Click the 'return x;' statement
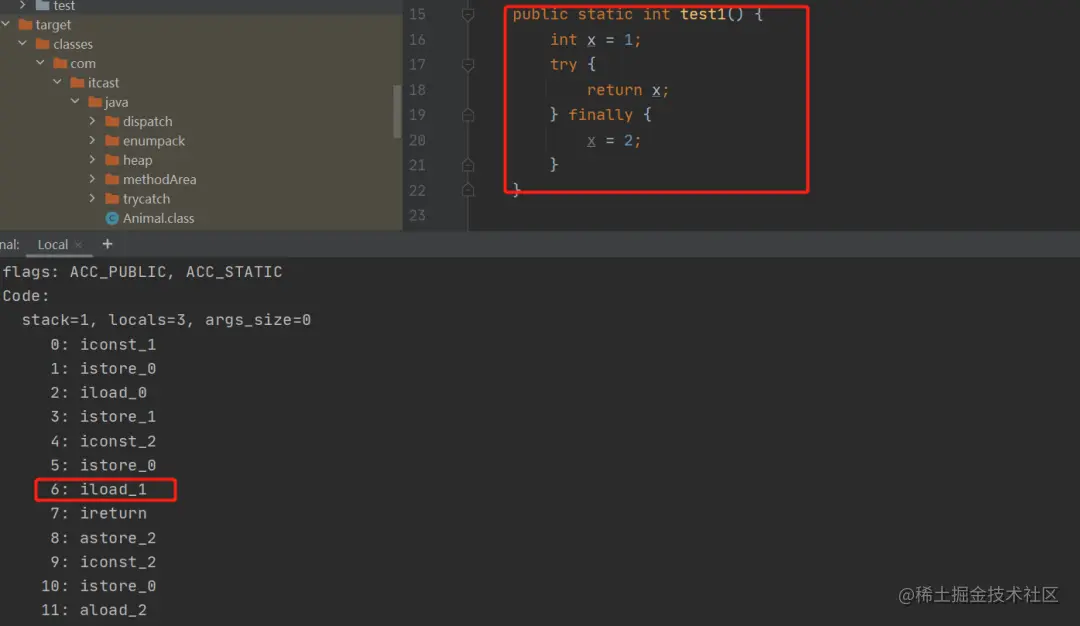 click(x=627, y=90)
